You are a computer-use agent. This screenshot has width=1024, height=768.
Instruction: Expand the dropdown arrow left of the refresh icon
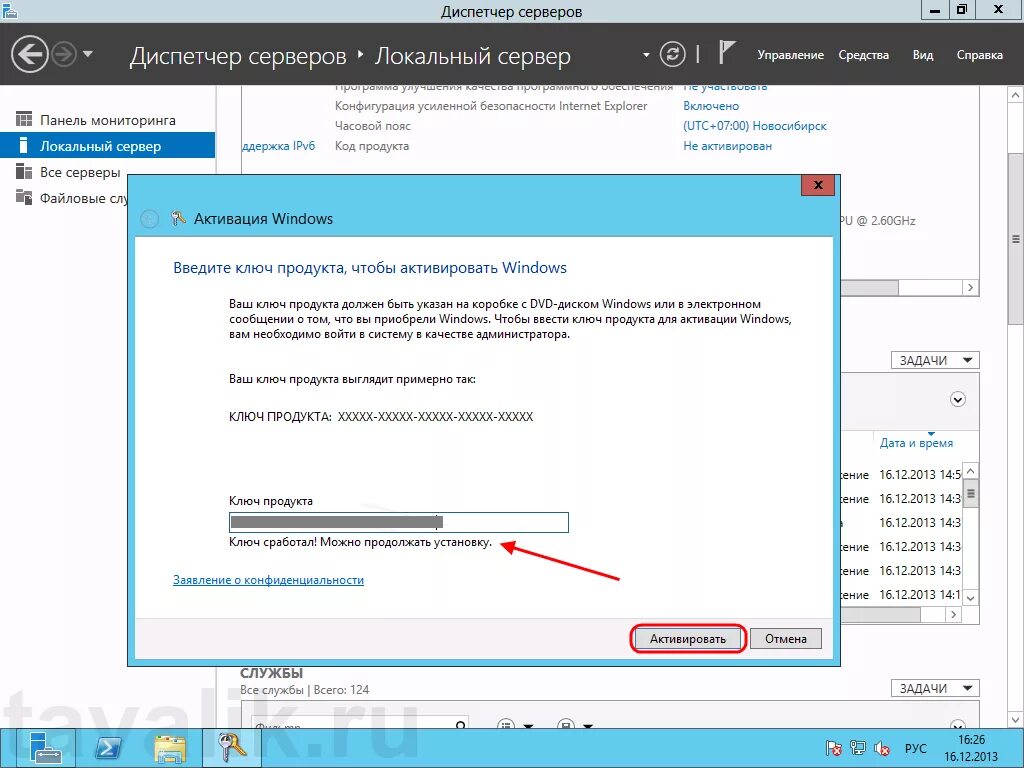pyautogui.click(x=646, y=55)
